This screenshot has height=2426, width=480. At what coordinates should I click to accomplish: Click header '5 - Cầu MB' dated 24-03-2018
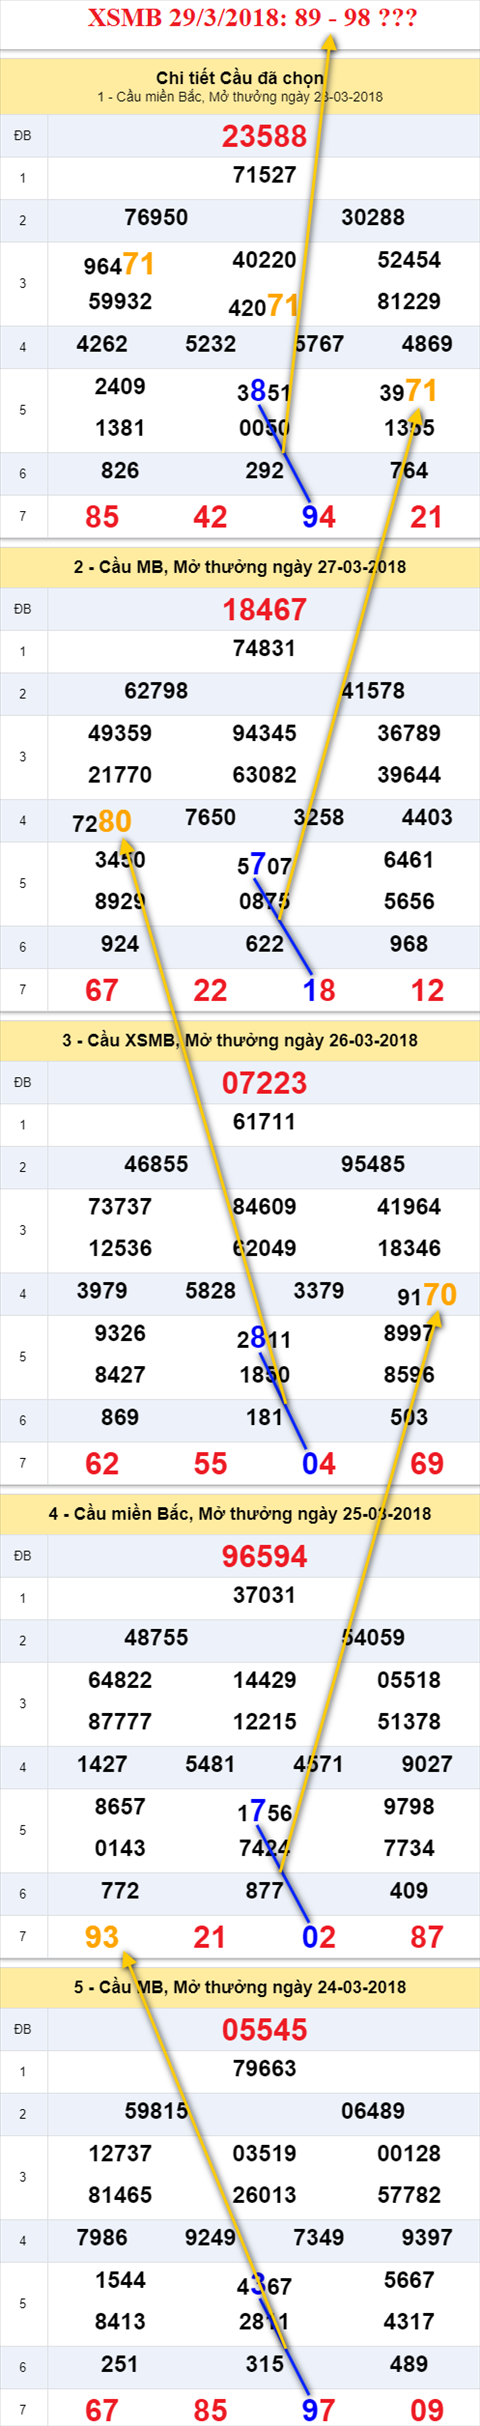240,1987
